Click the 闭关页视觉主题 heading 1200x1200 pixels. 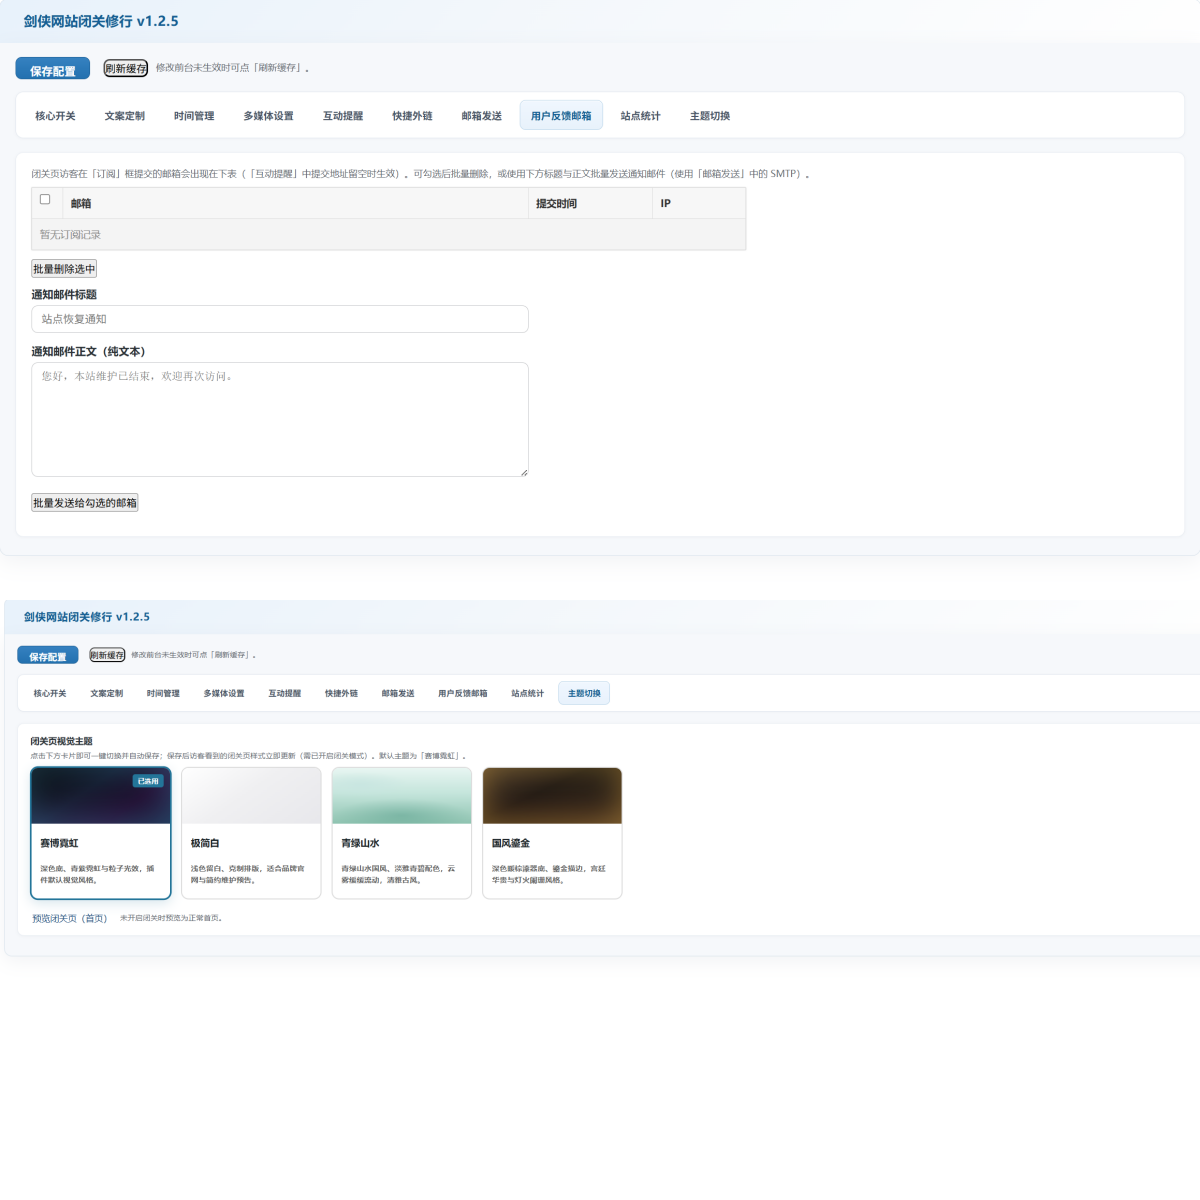[61, 741]
